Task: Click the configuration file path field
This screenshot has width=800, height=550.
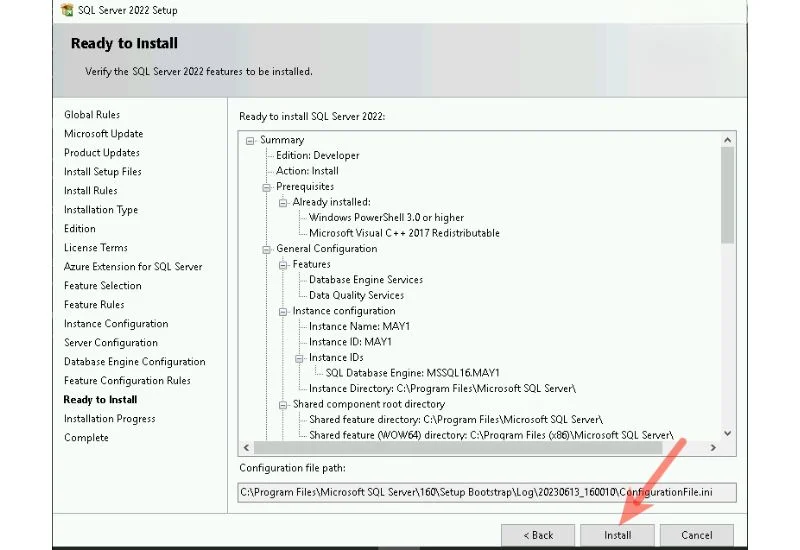Action: pos(487,492)
